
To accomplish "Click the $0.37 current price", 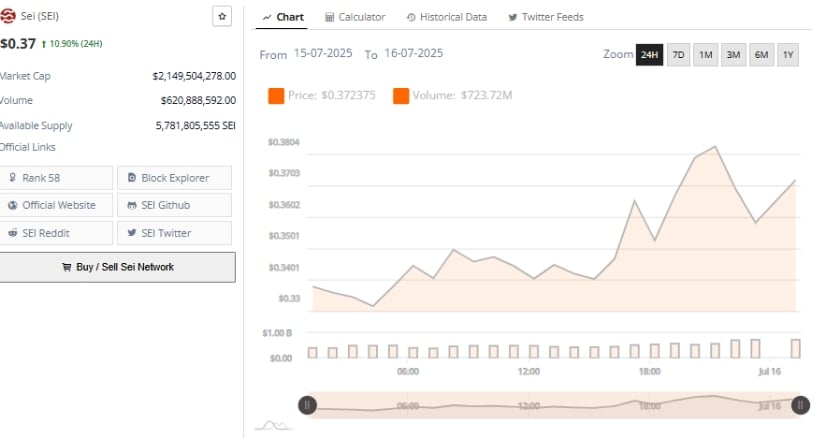I will pos(18,44).
